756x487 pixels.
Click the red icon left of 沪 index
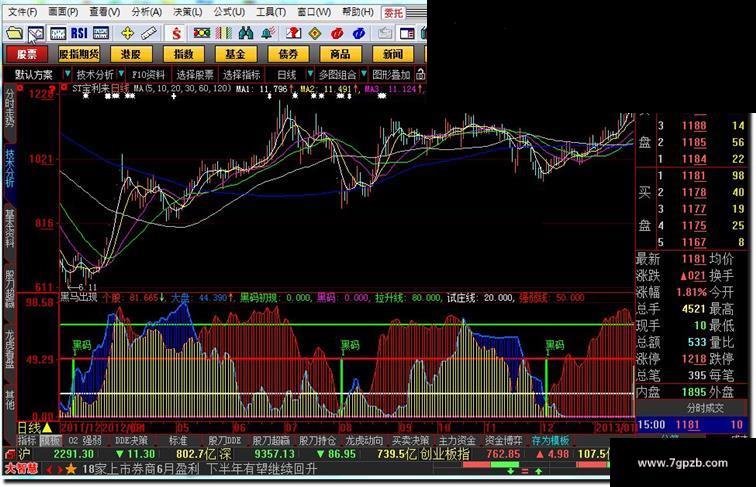(x=10, y=454)
